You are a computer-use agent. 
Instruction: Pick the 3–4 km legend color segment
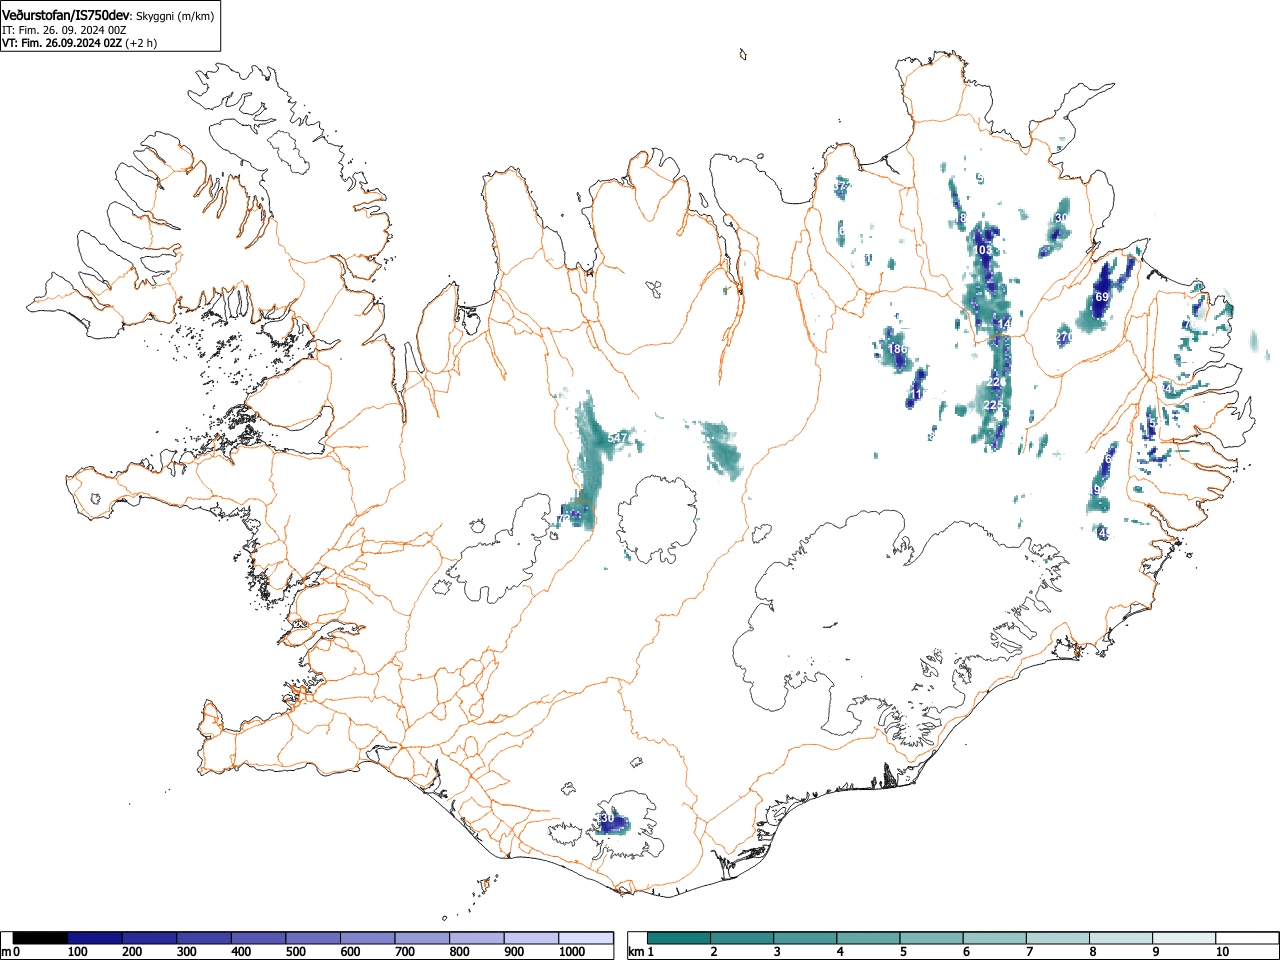pos(806,938)
